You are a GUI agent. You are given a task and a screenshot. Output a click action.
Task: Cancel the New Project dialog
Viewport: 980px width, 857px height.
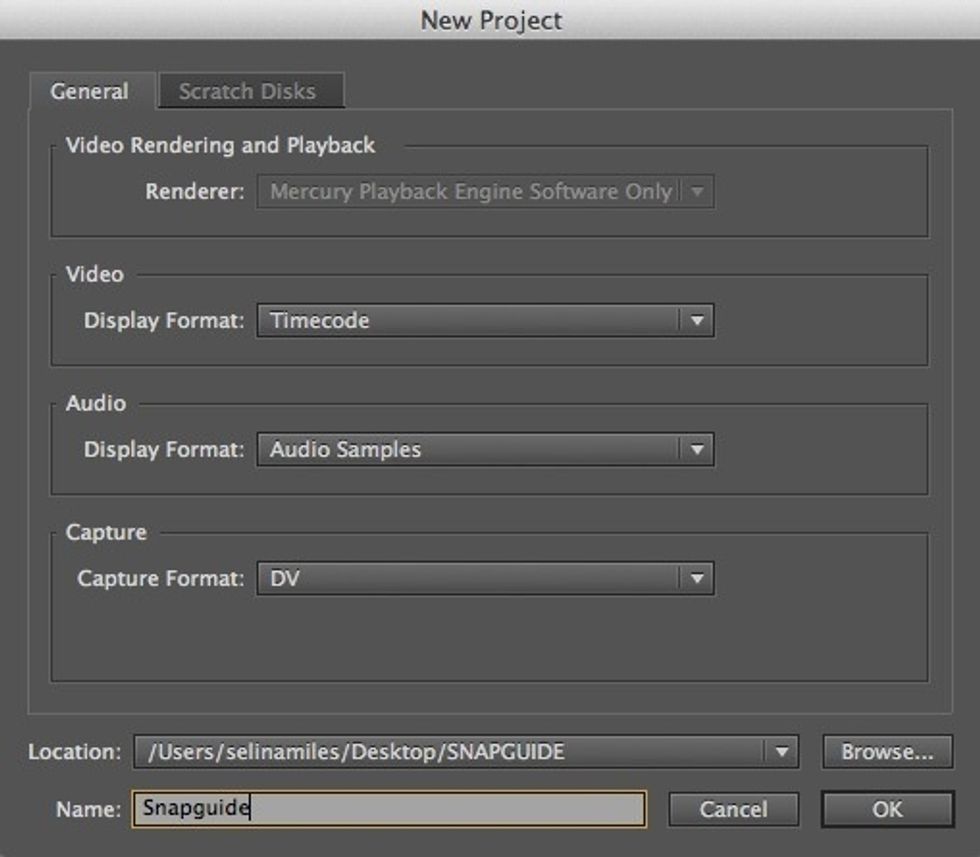coord(733,809)
